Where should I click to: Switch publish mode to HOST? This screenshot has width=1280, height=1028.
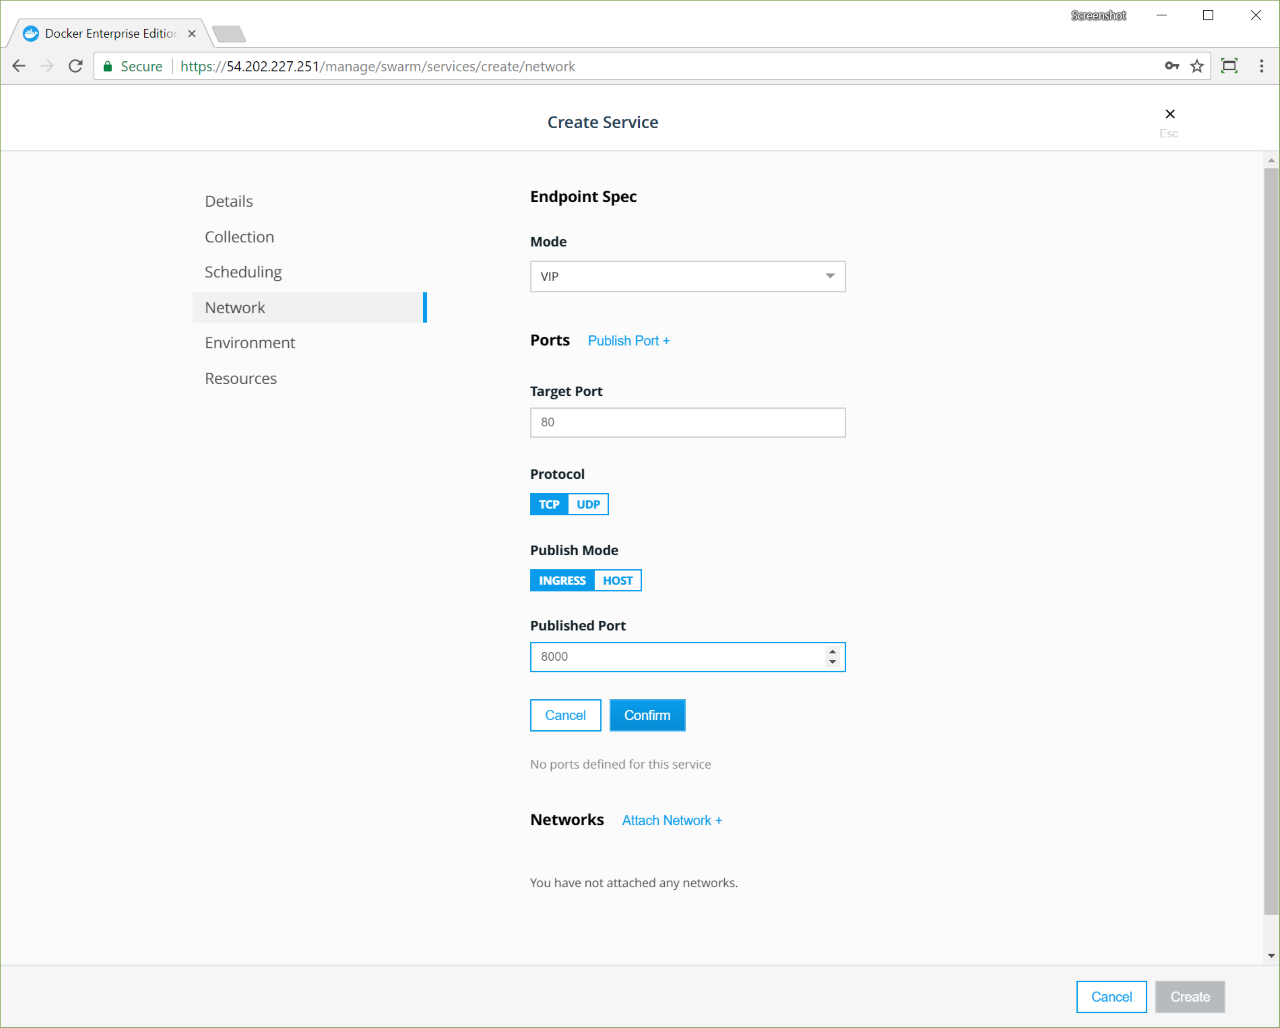617,581
